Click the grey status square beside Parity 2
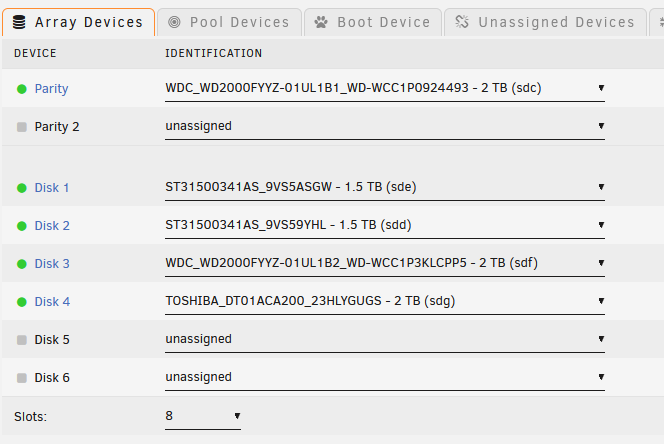Screen dimensions: 664x444 (x=22, y=127)
